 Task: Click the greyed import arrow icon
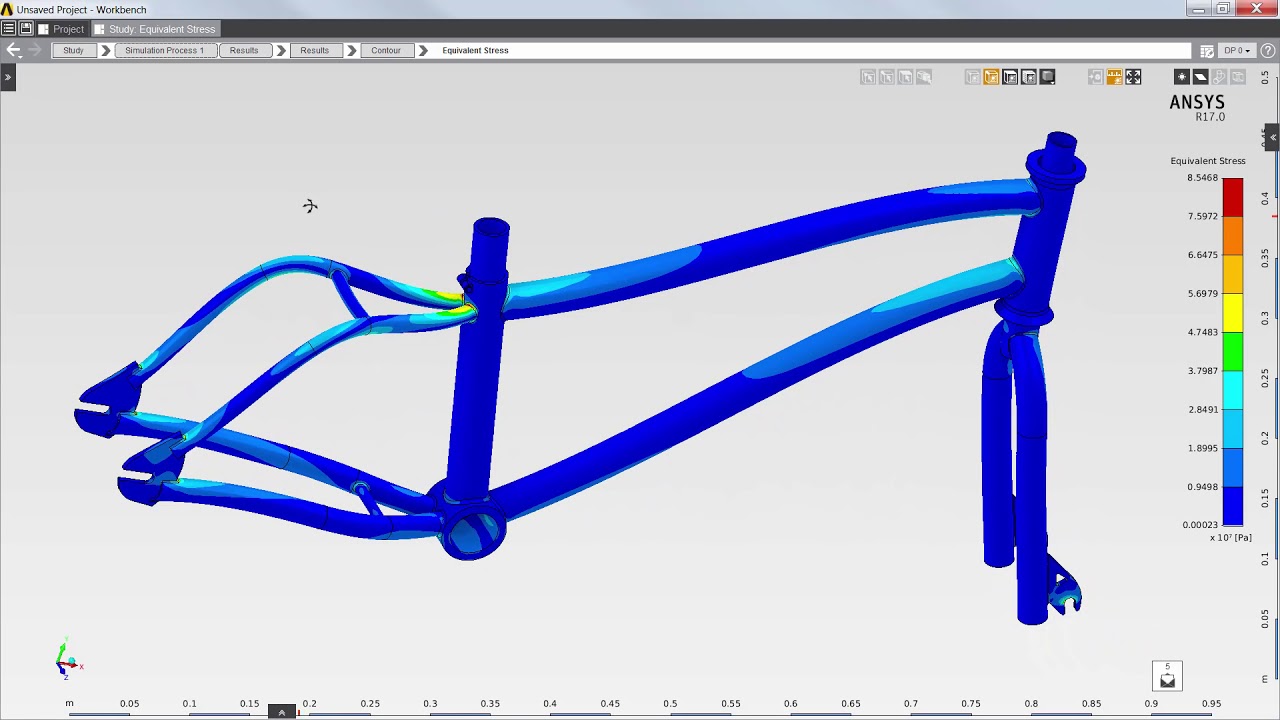point(1096,77)
